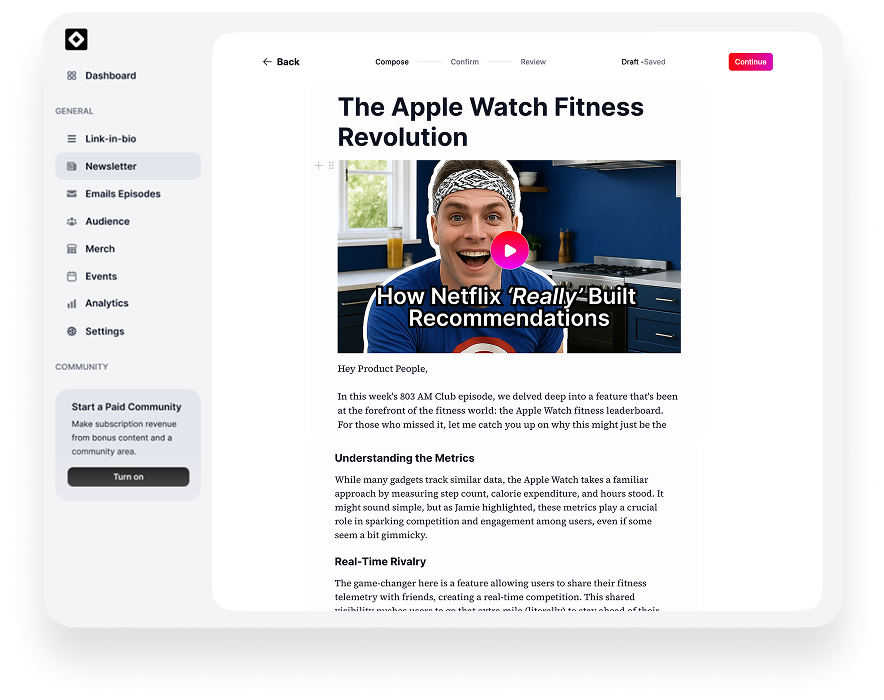Click paragraph starting 'While many gadgets track'
This screenshot has width=884, height=700.
click(499, 507)
